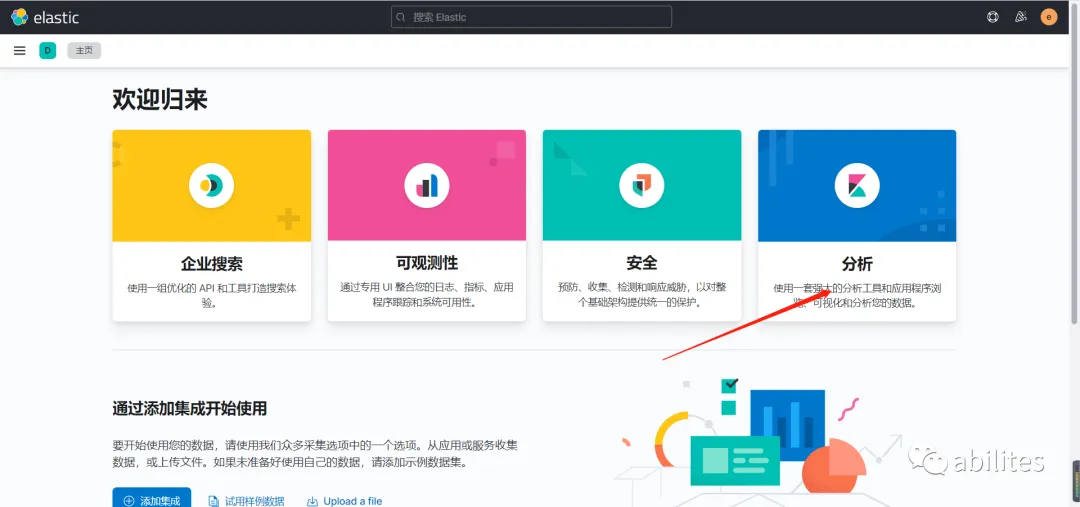1080x507 pixels.
Task: Open the 企业搜索 card title
Action: (x=211, y=263)
